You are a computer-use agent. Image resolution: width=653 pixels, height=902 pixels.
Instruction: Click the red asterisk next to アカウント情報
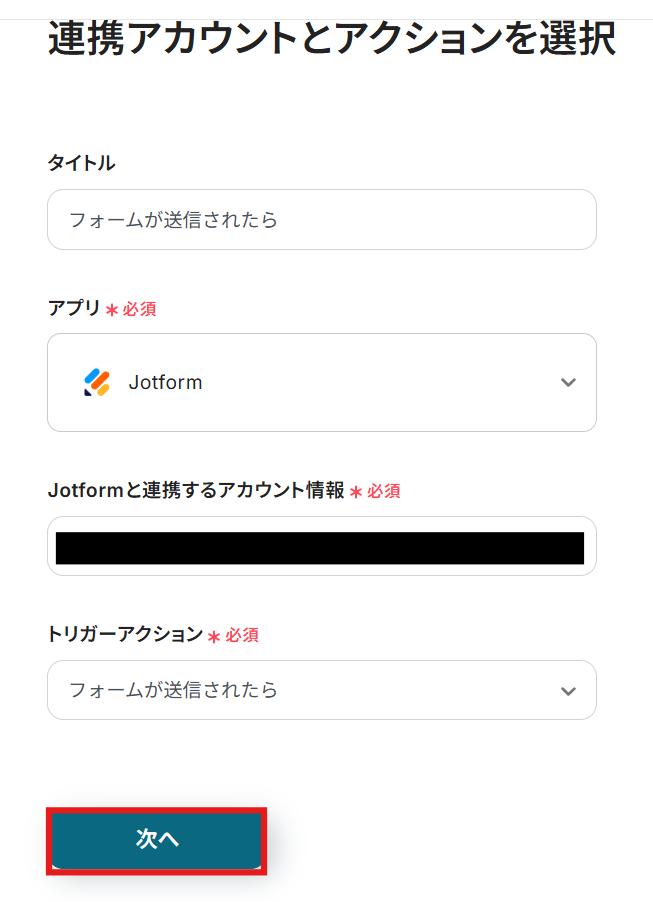(x=355, y=492)
